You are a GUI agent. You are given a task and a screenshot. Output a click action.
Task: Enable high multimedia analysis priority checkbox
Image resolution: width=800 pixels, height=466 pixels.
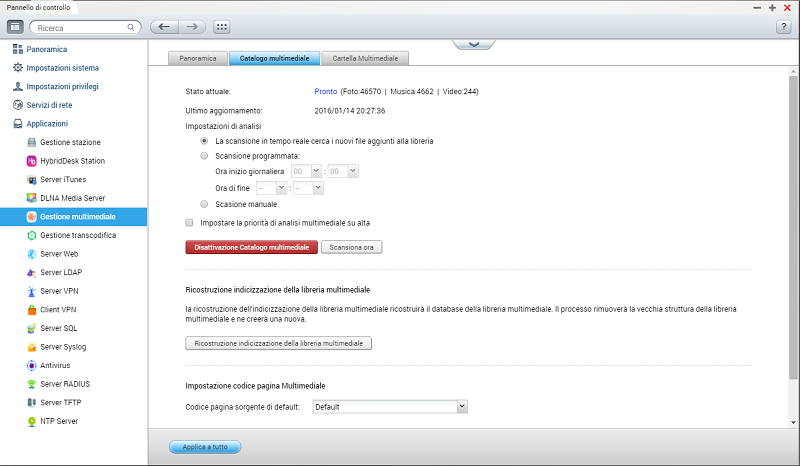pyautogui.click(x=190, y=222)
